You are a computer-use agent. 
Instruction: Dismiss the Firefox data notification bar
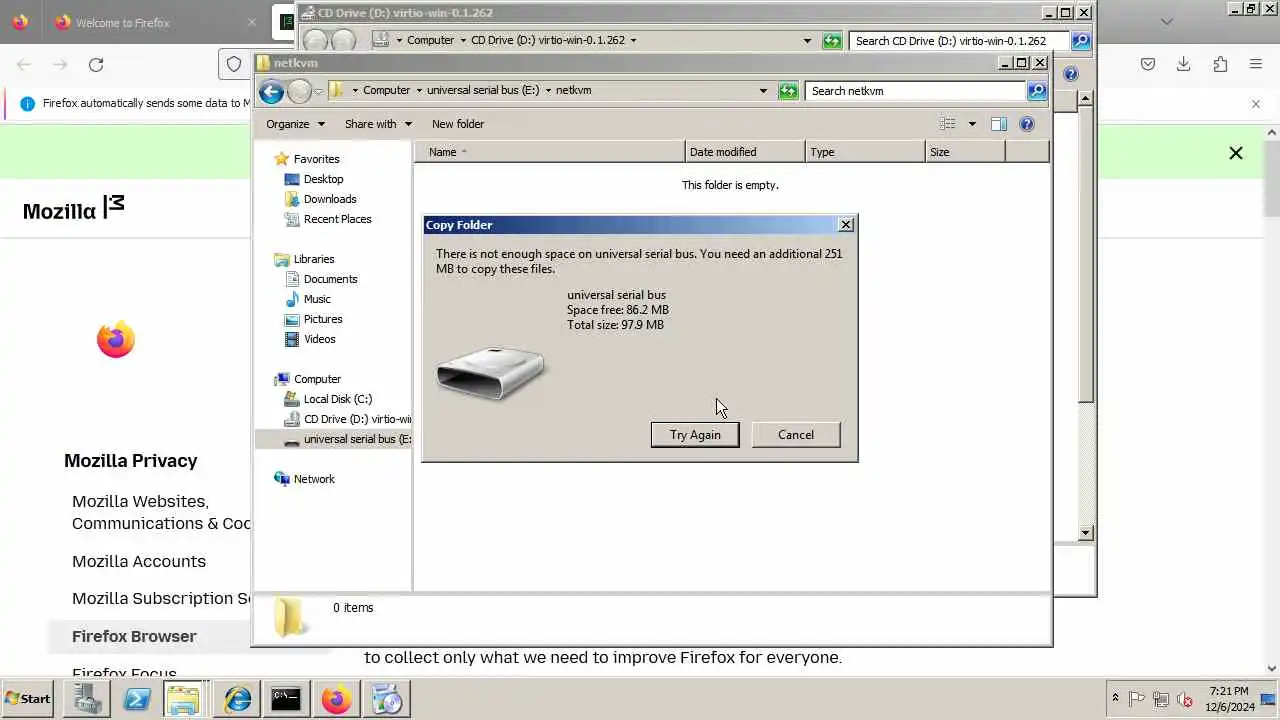pos(1256,104)
